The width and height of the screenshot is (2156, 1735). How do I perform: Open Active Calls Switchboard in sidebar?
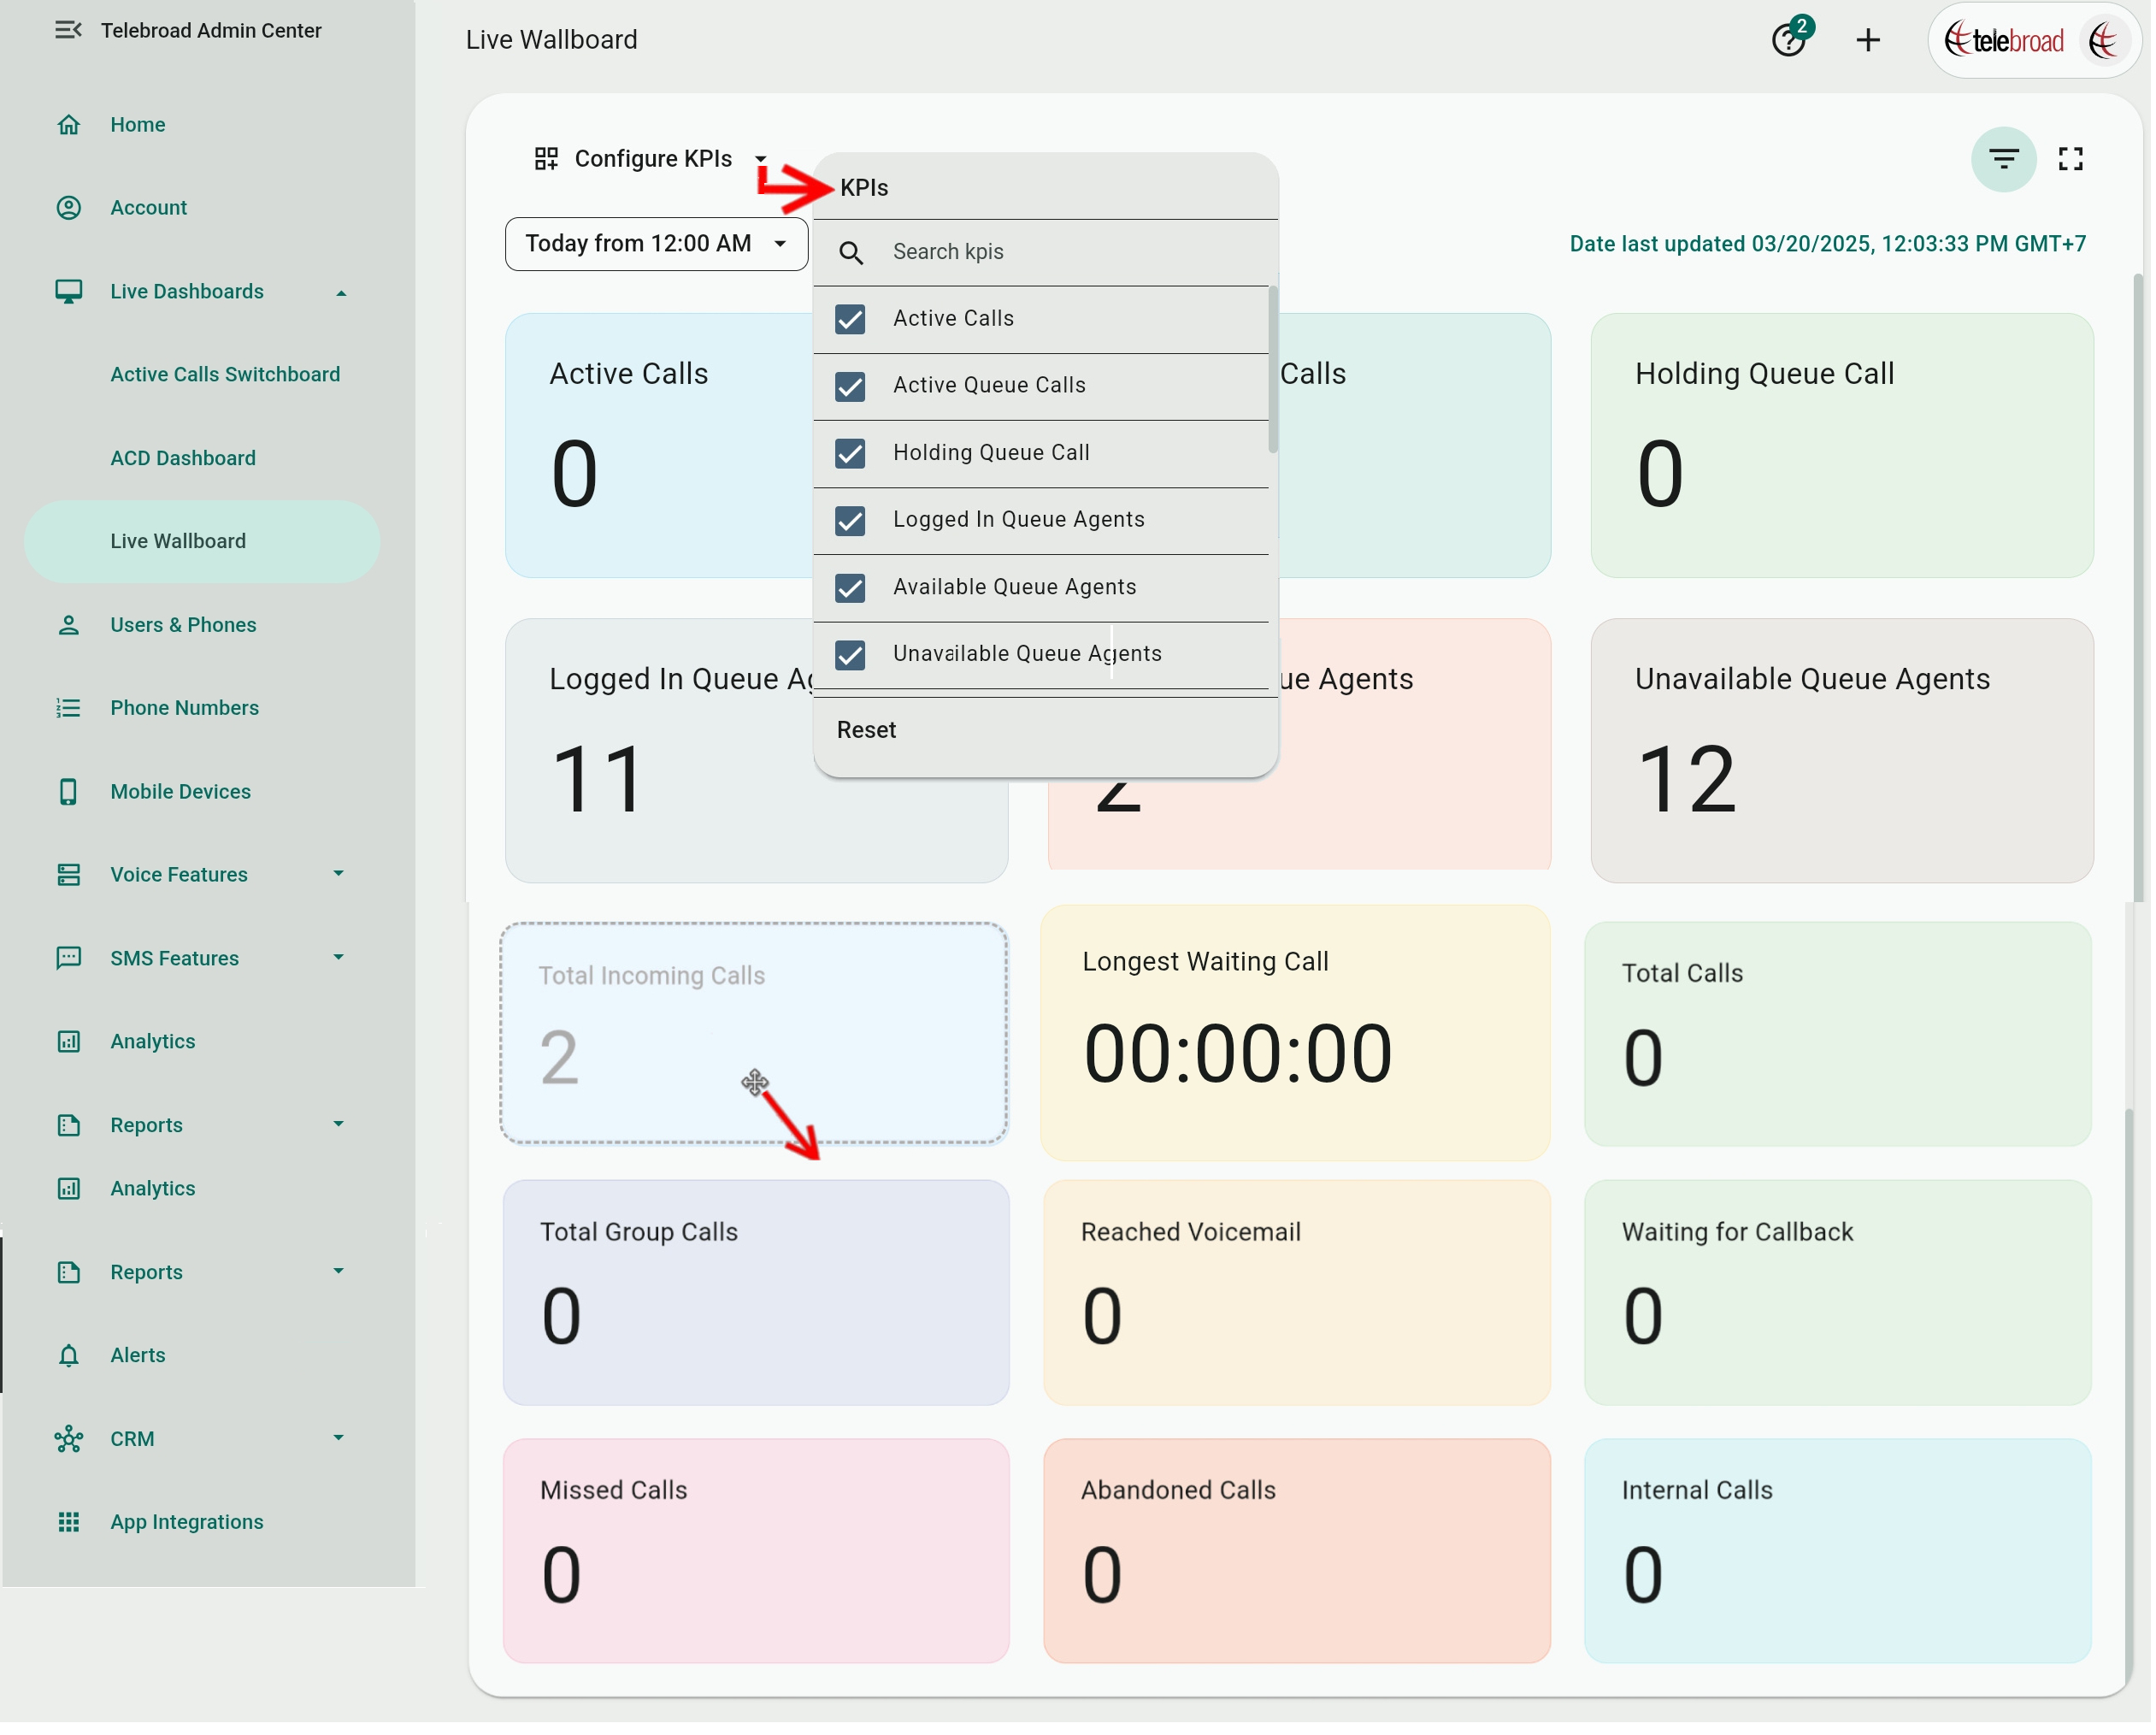point(226,375)
